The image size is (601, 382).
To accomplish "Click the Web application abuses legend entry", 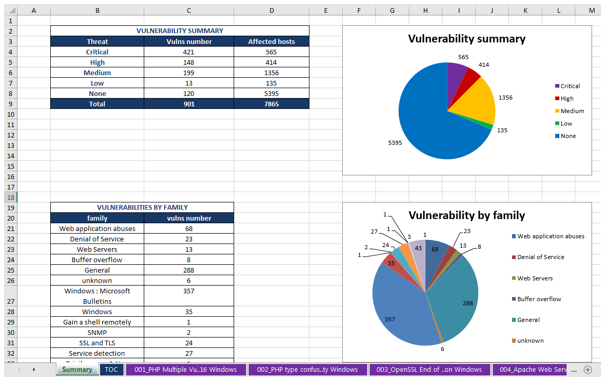I will point(548,236).
